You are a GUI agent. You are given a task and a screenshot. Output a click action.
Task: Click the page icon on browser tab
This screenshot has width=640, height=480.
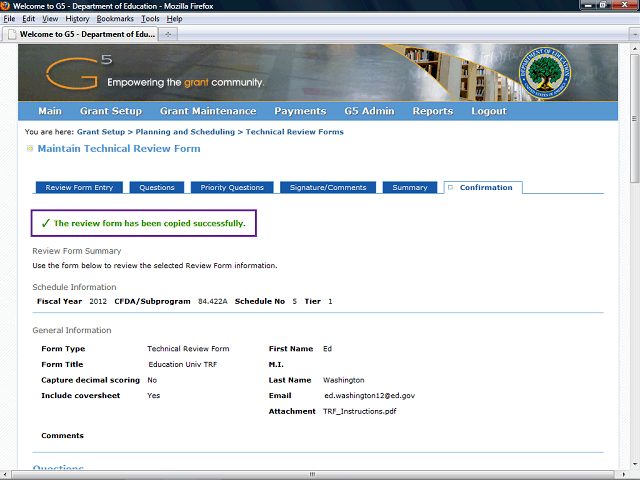click(x=12, y=34)
